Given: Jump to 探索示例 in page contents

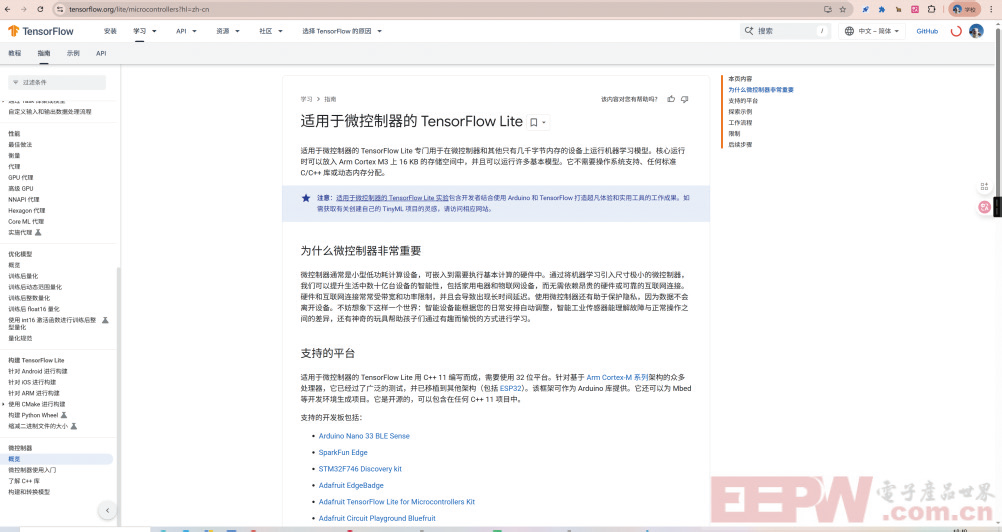Looking at the screenshot, I should (740, 111).
